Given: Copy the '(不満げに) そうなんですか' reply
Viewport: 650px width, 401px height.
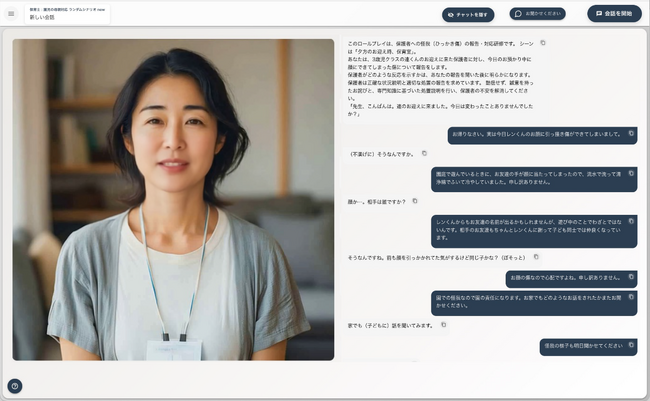Looking at the screenshot, I should (x=424, y=153).
